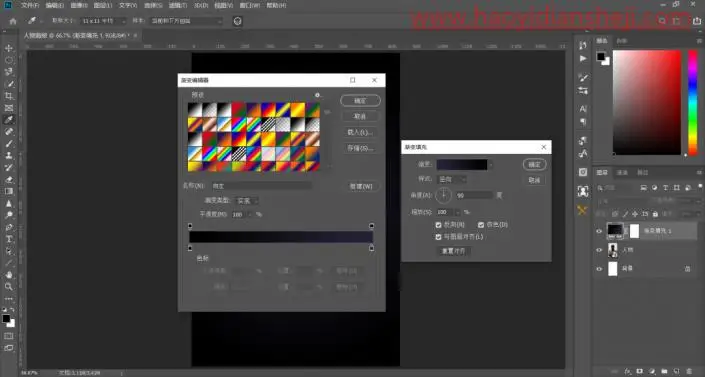Hide the 人物 layer
Screen dimensions: 705x377
[599, 250]
